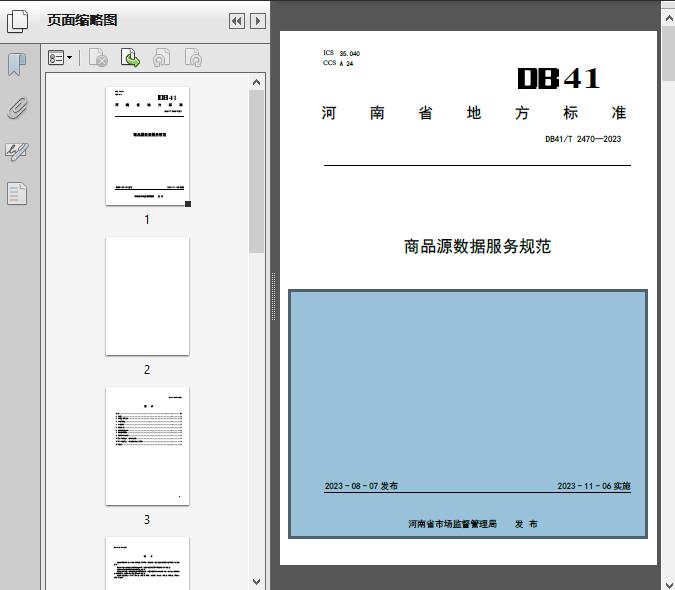
Task: Click the pane divider grip handle
Action: (x=274, y=296)
